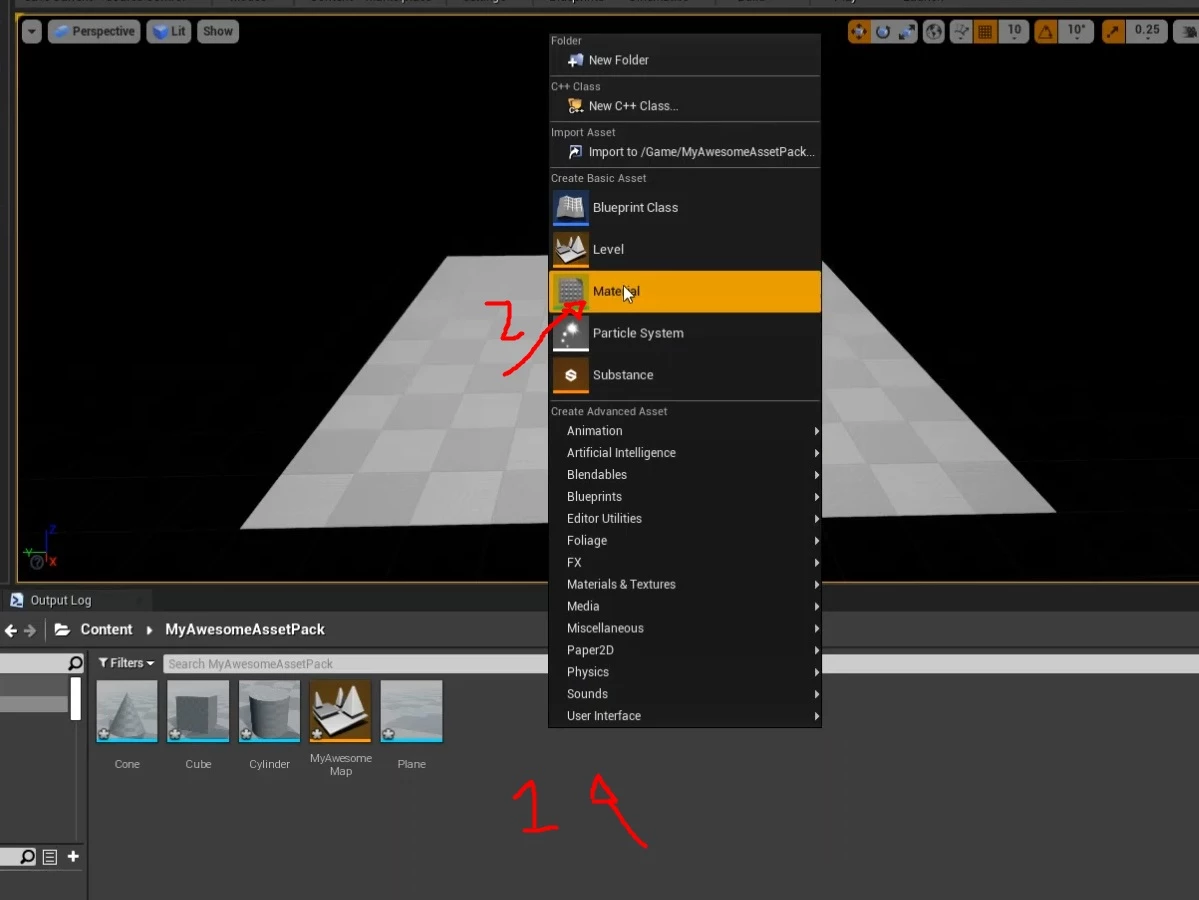Select the translate (move) gizmo tool
The image size is (1199, 900).
[x=859, y=31]
